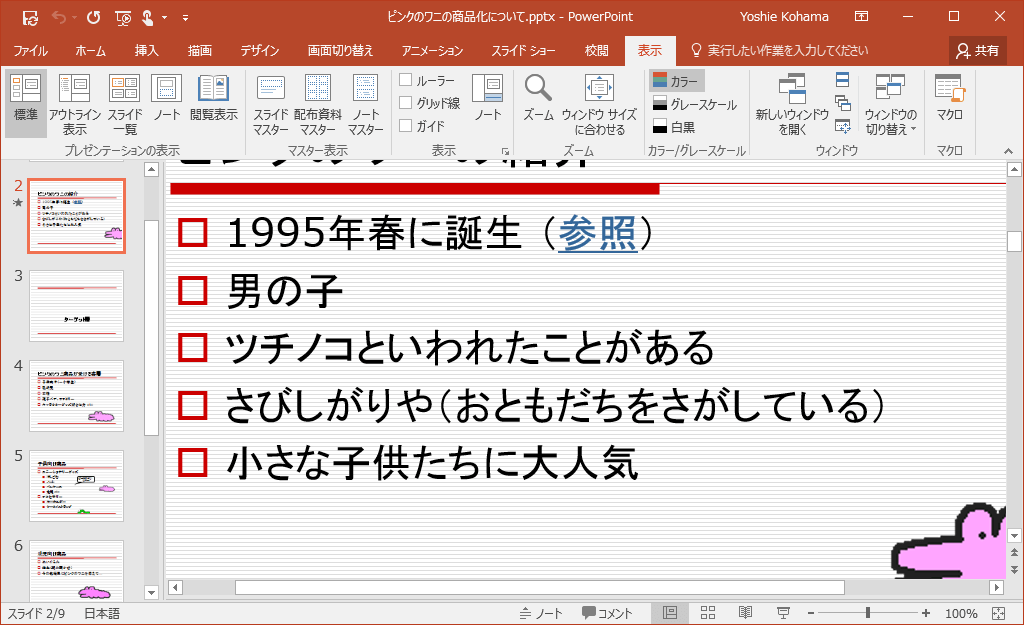The height and width of the screenshot is (625, 1024).
Task: Open 配布資料マスター handout master view
Action: point(318,104)
